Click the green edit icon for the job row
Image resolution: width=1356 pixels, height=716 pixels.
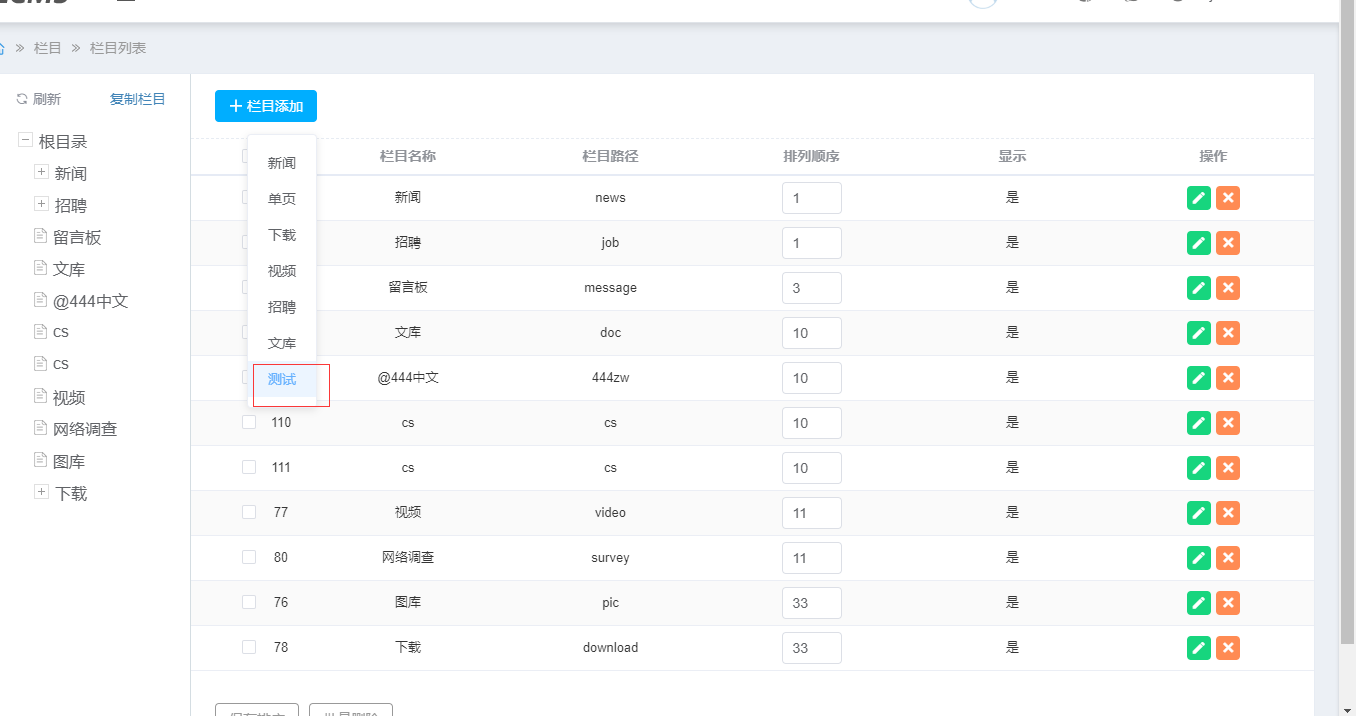1199,243
